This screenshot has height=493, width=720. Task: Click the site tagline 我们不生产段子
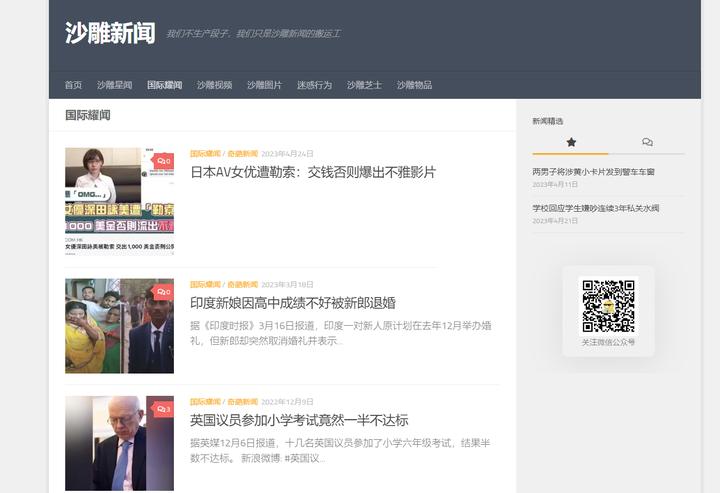(253, 34)
